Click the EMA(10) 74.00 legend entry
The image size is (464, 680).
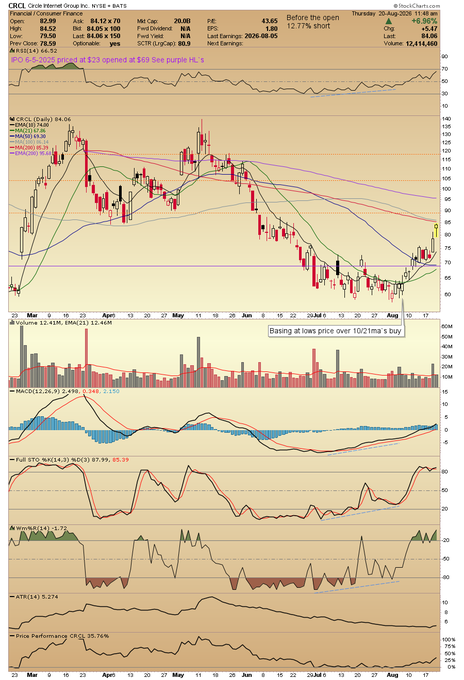[x=27, y=125]
